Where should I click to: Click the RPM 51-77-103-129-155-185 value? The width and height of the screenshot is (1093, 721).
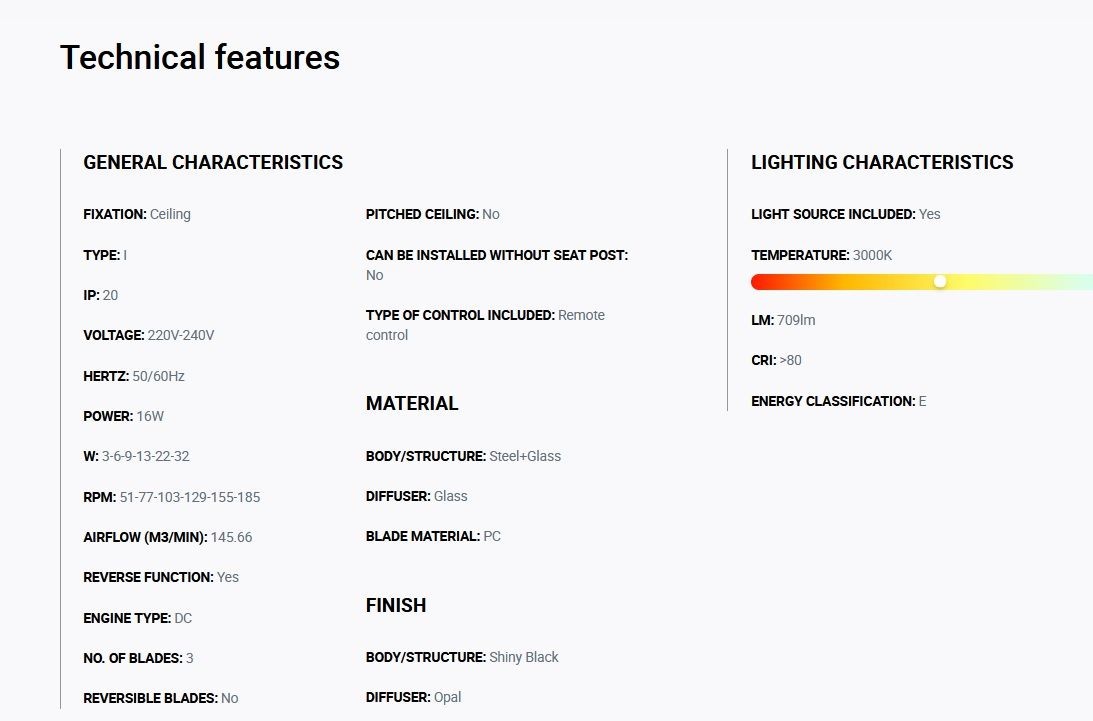click(x=190, y=497)
